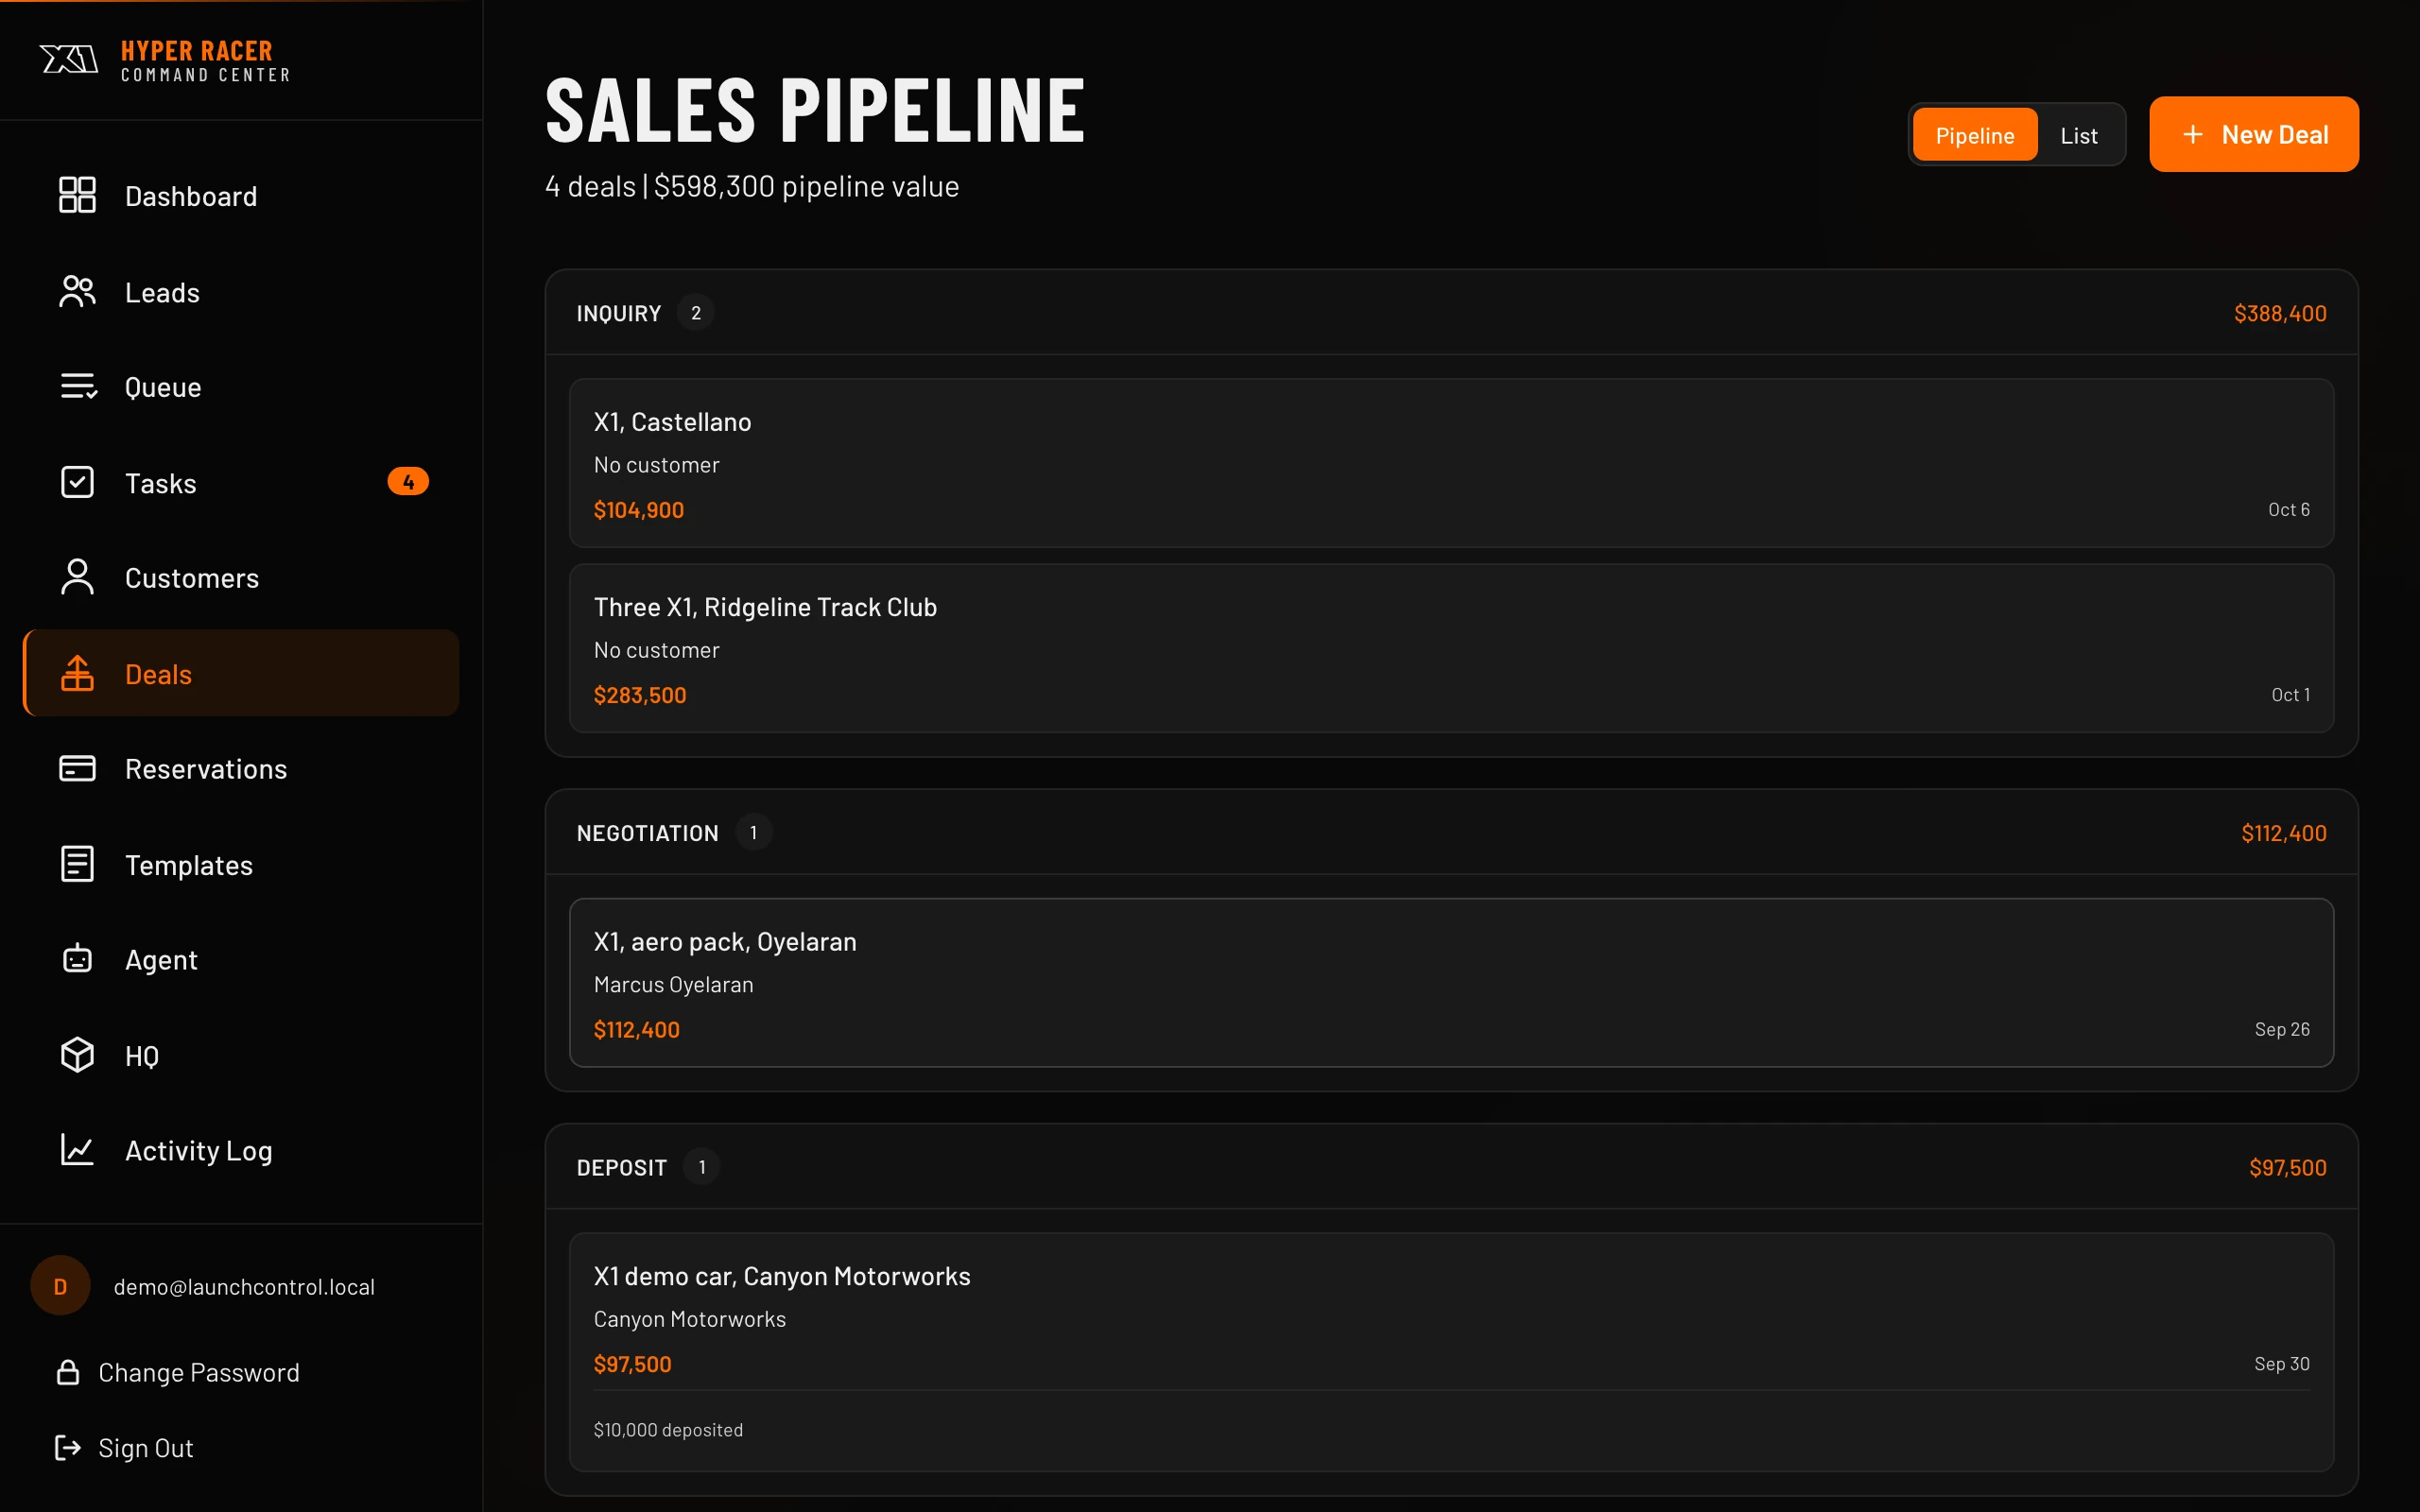Click the lock icon beside Change Password
The height and width of the screenshot is (1512, 2420).
tap(67, 1372)
